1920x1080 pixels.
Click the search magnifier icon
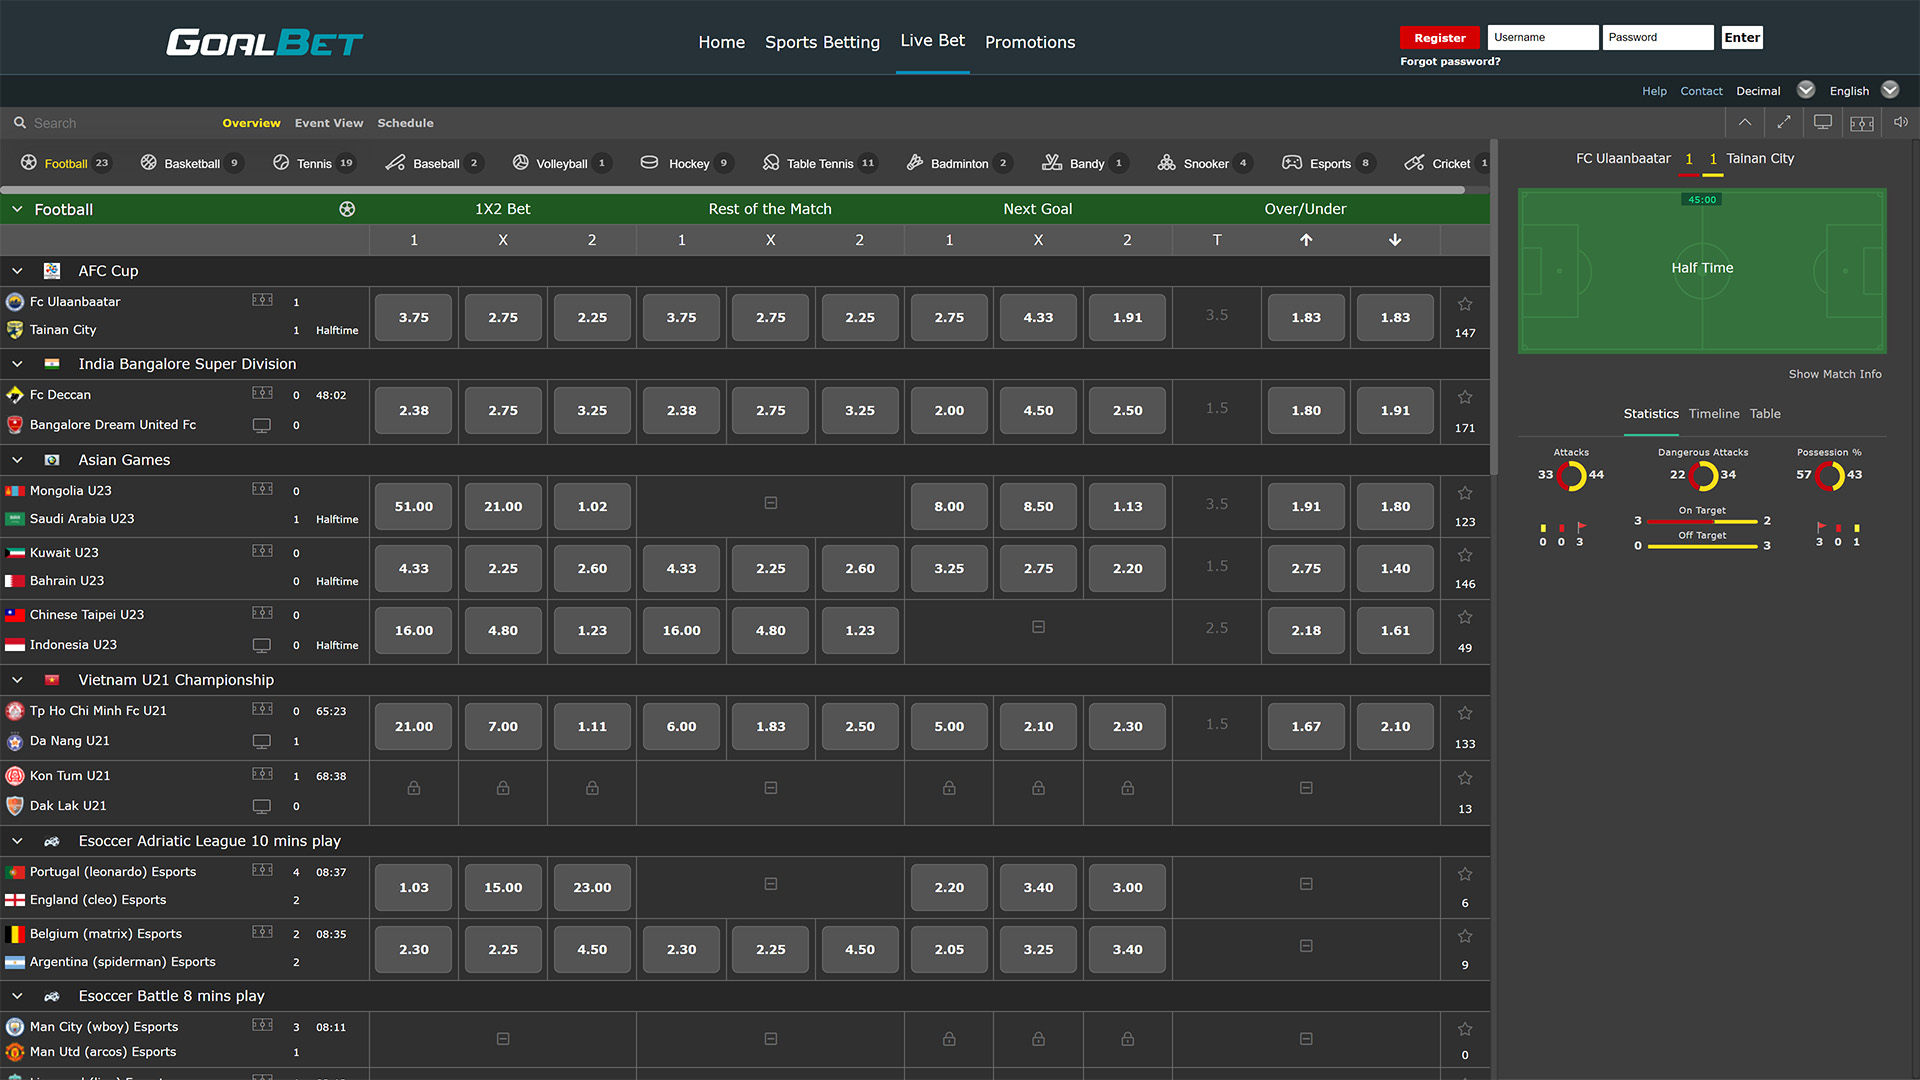19,123
